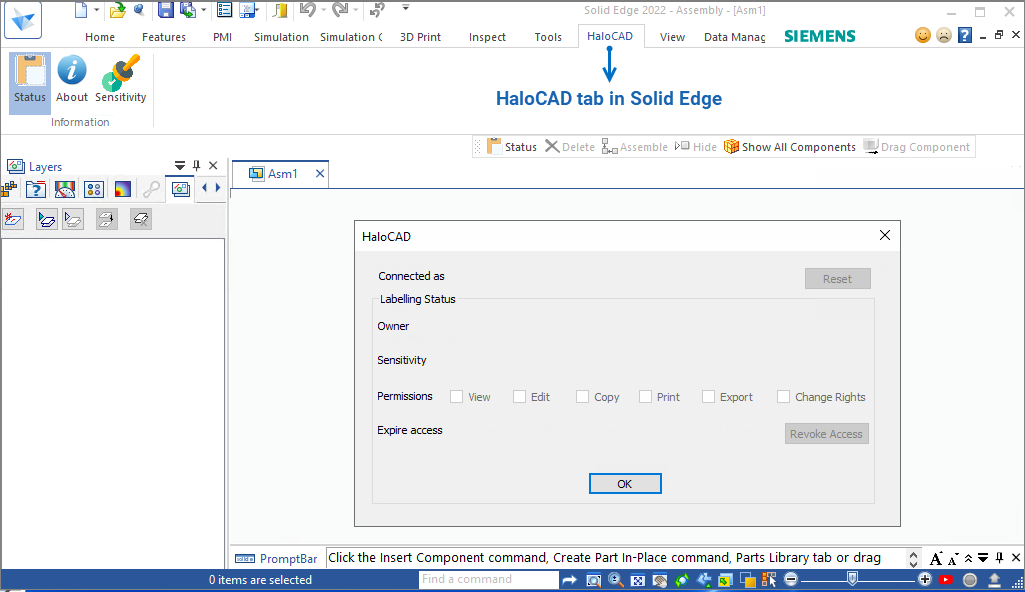Click the YouTube icon in status bar
1025x592 pixels.
click(946, 580)
